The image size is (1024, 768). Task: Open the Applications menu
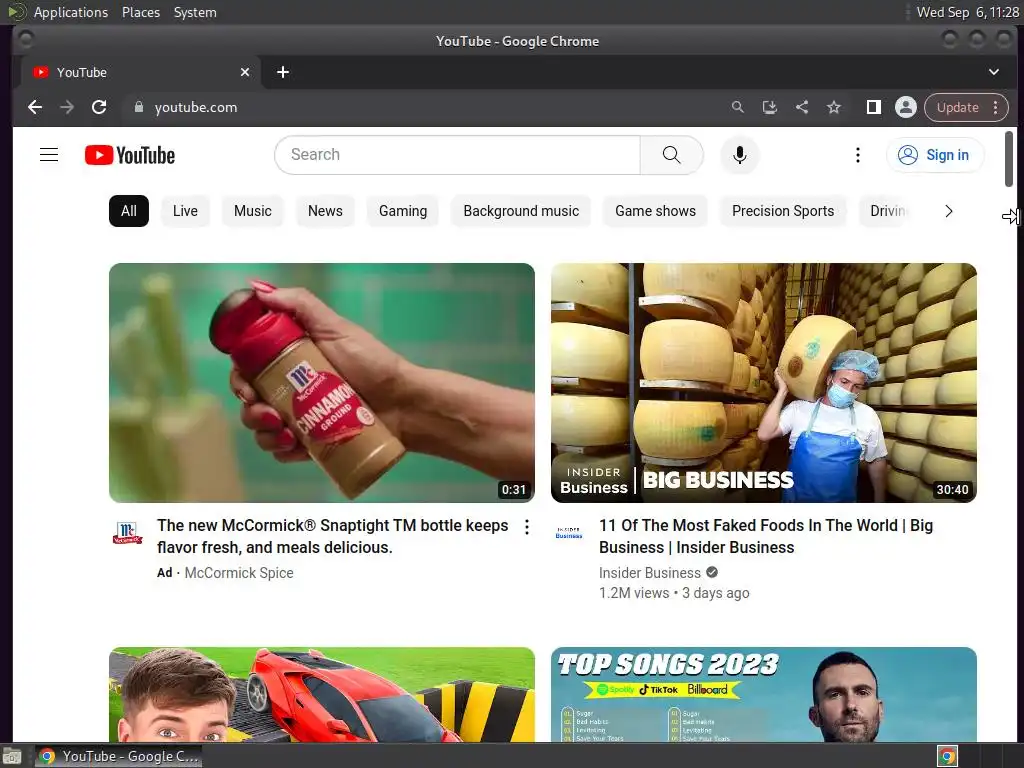71,12
